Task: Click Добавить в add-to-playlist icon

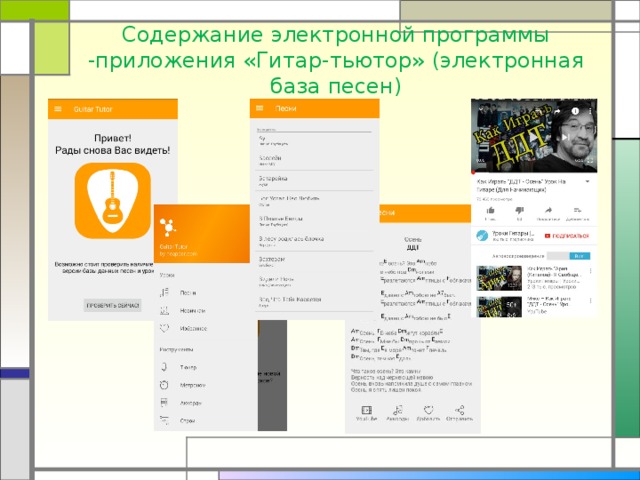Action: [x=577, y=211]
